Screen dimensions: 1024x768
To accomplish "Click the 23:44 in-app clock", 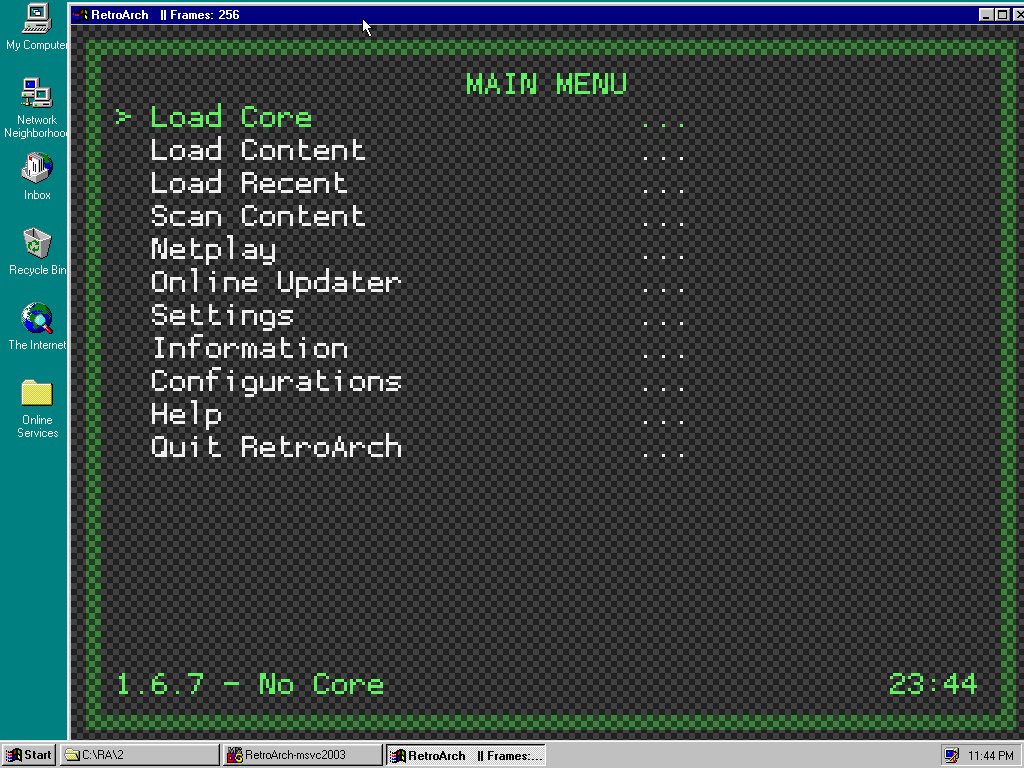I will 933,684.
